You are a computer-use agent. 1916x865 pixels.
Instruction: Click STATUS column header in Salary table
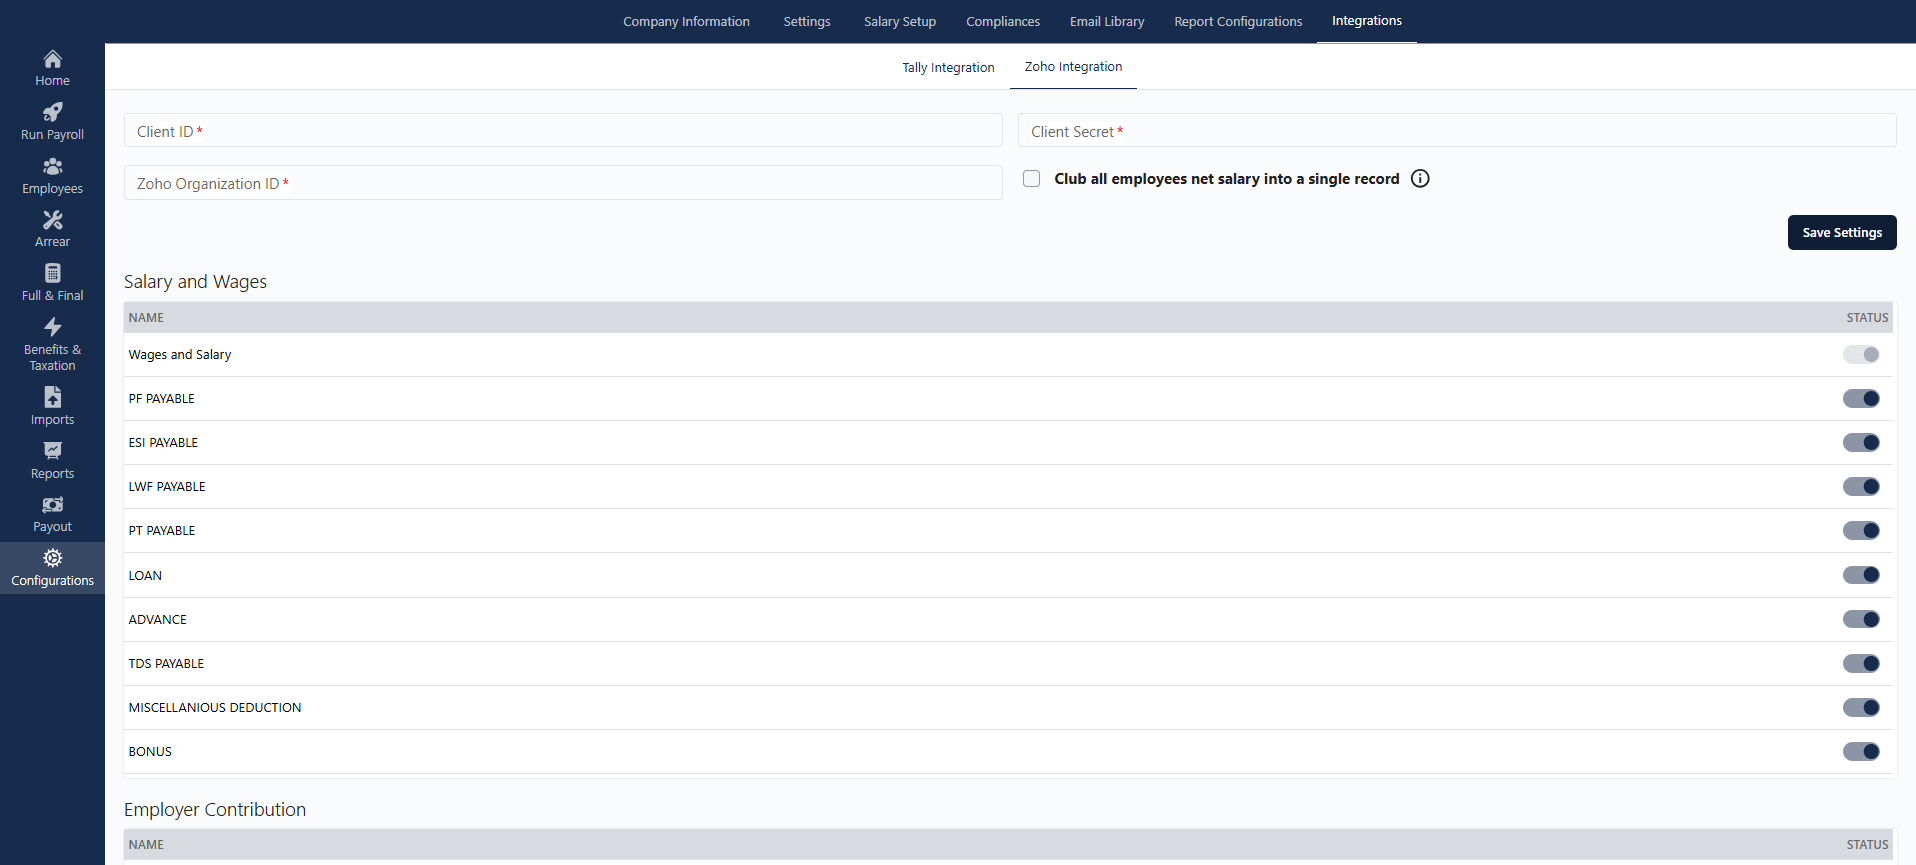(x=1867, y=318)
